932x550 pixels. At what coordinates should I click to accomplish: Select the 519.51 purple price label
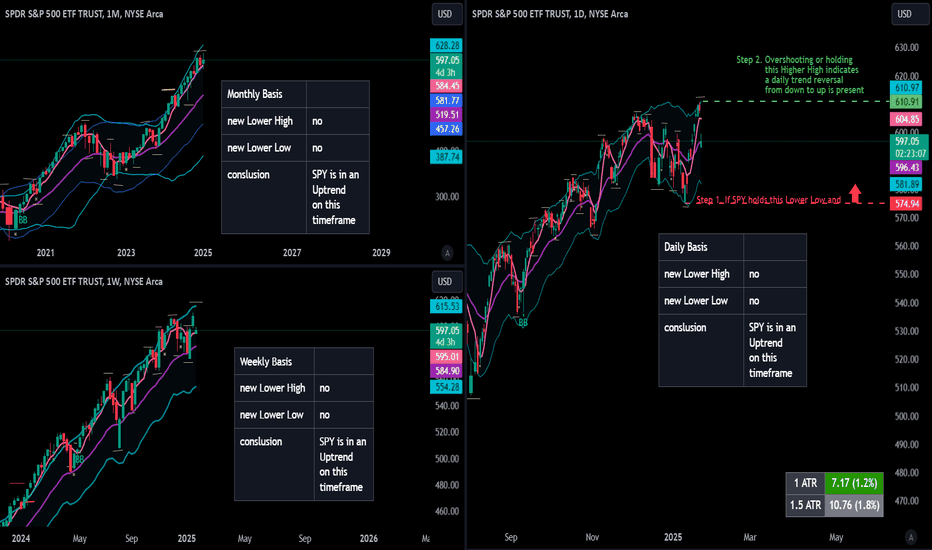click(x=446, y=115)
